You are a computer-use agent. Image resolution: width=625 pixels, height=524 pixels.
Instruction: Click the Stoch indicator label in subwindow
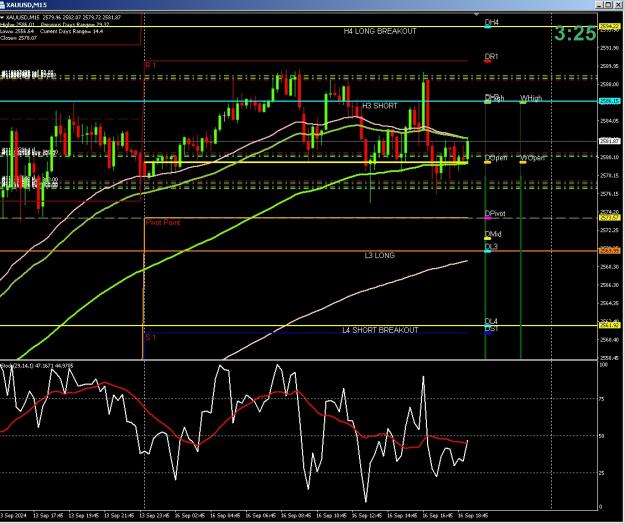[37, 365]
